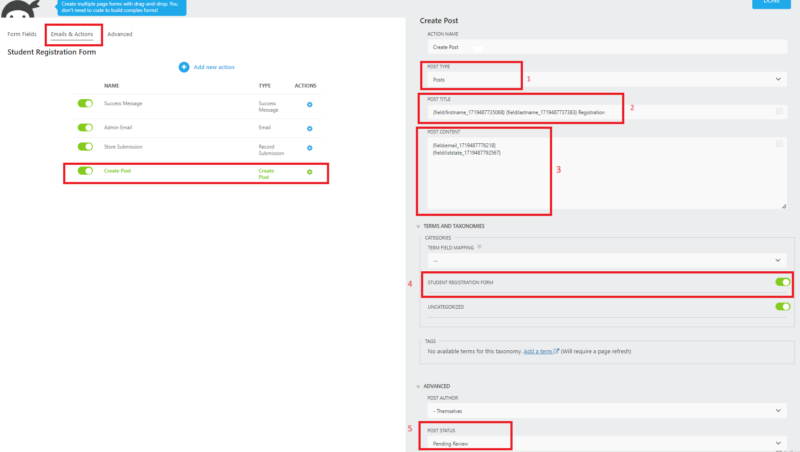The width and height of the screenshot is (800, 452).
Task: Switch to the Emails & Actions tab
Action: click(72, 34)
